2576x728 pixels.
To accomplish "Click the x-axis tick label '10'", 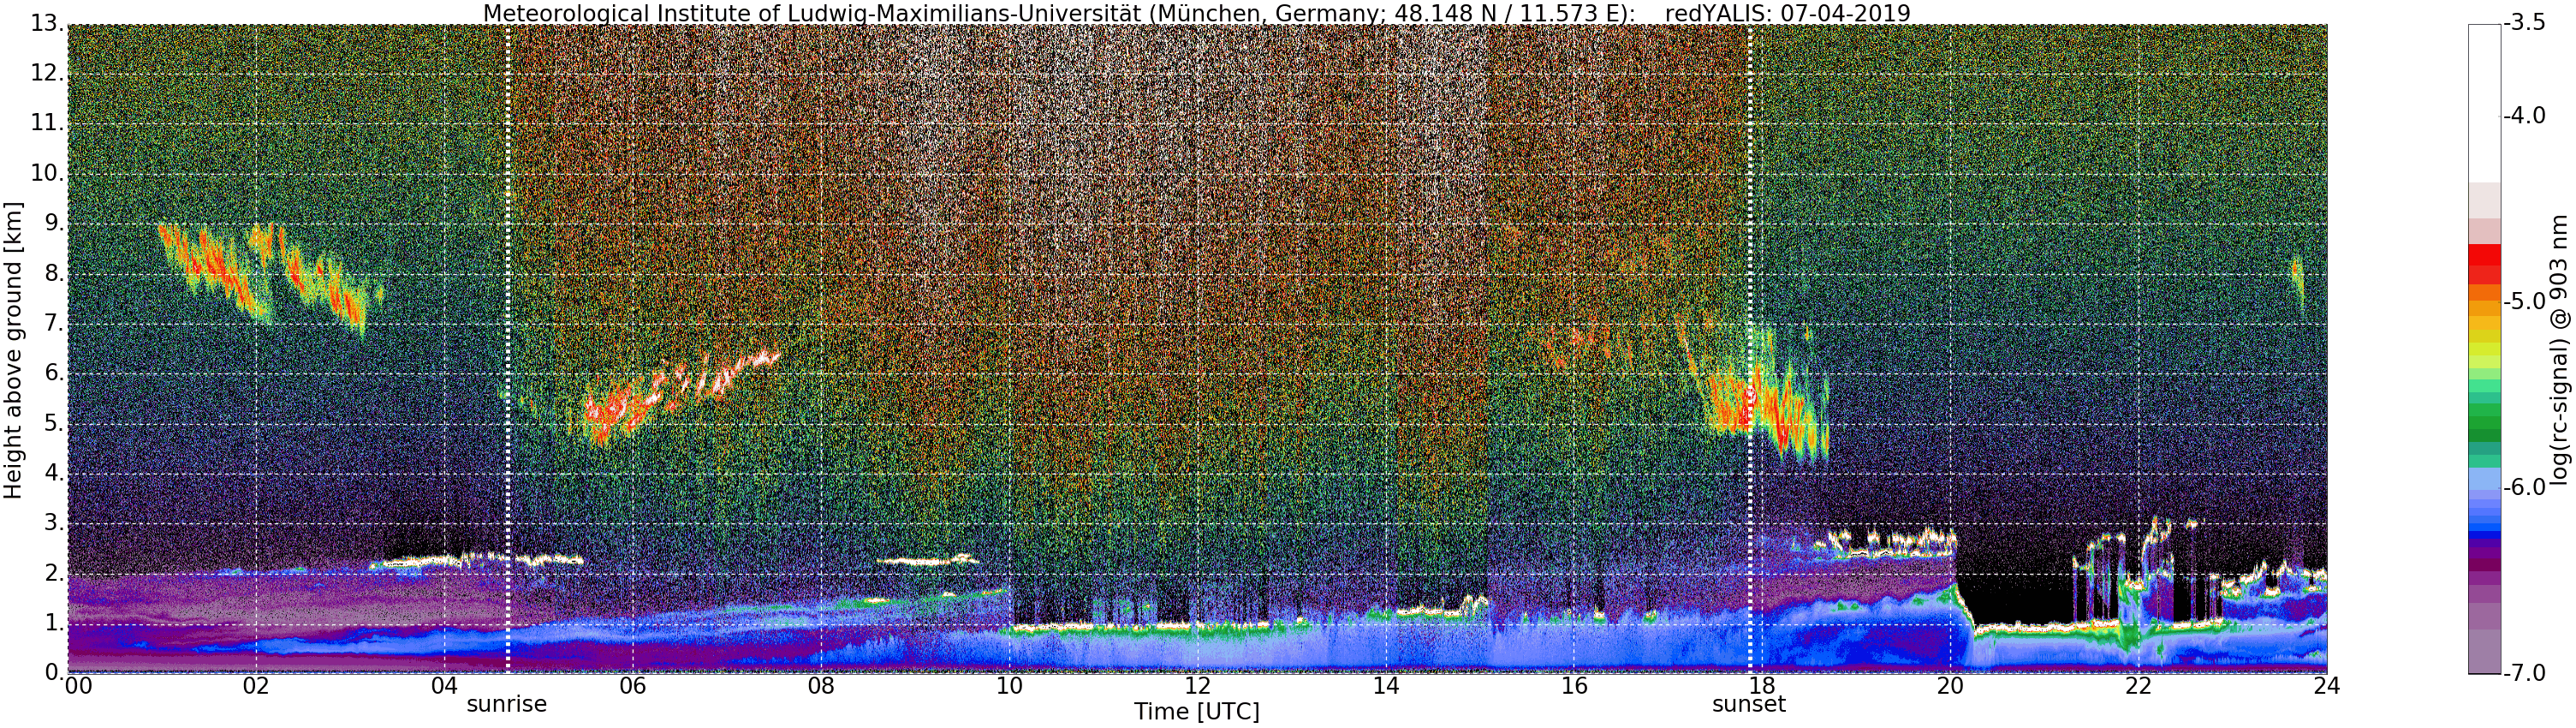I will point(1009,685).
